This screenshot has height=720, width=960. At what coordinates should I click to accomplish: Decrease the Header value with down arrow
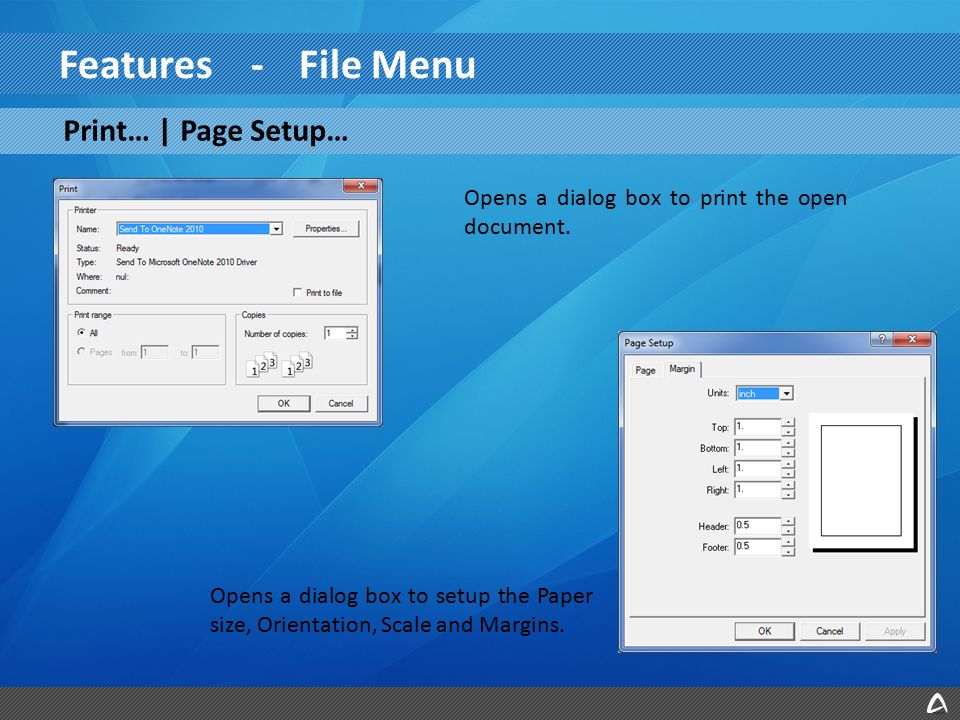coord(789,530)
